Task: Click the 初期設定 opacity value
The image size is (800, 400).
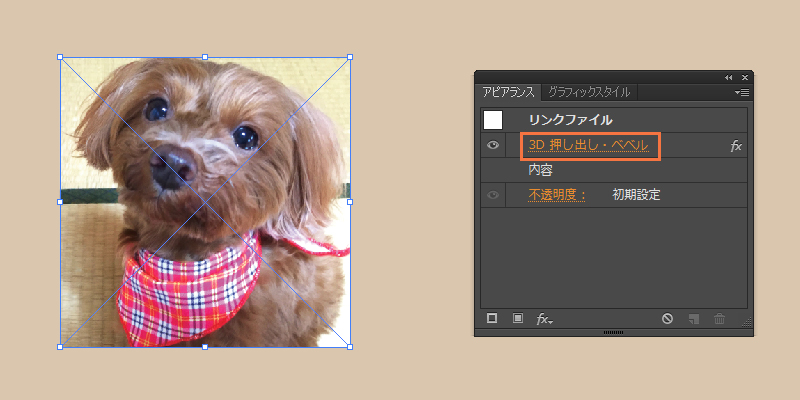Action: [x=636, y=194]
